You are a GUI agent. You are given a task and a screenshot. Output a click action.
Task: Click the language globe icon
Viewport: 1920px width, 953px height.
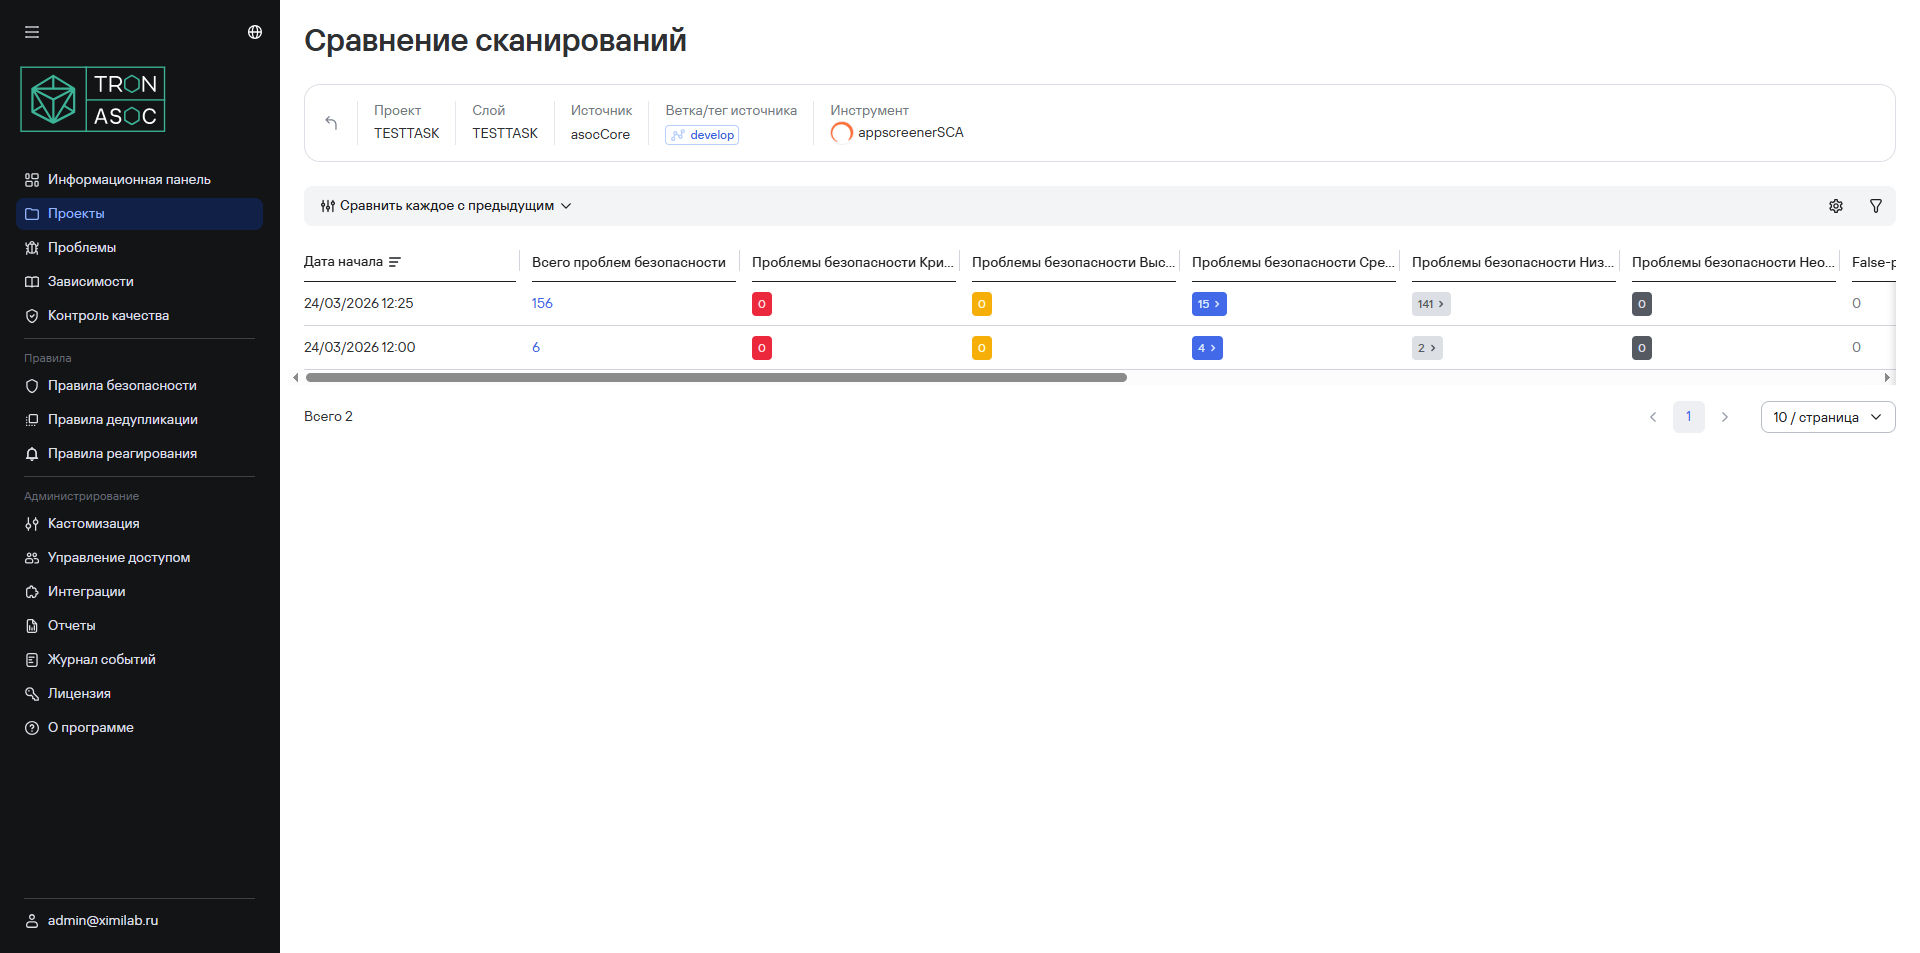pyautogui.click(x=254, y=31)
